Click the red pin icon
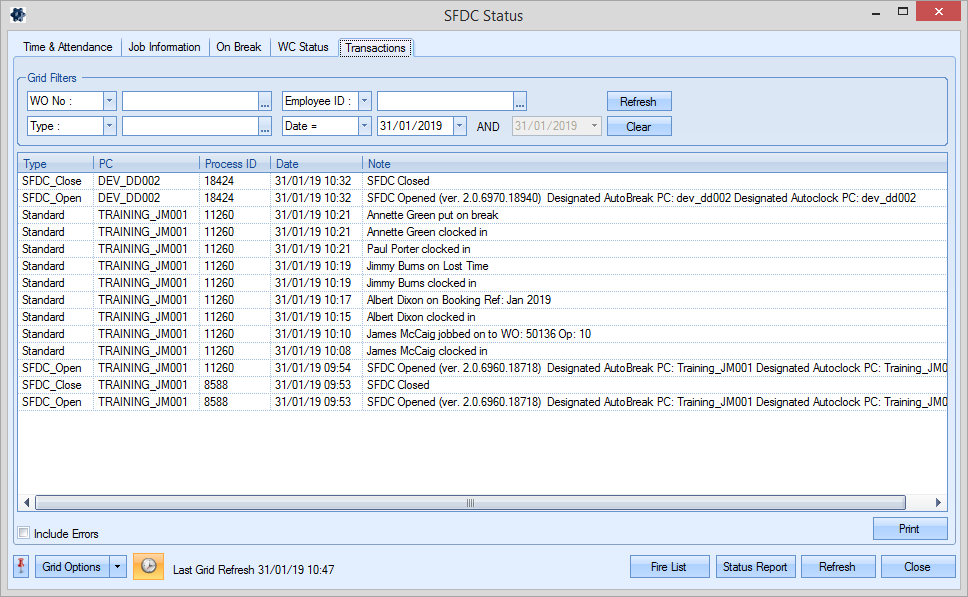This screenshot has width=968, height=597. pyautogui.click(x=21, y=567)
